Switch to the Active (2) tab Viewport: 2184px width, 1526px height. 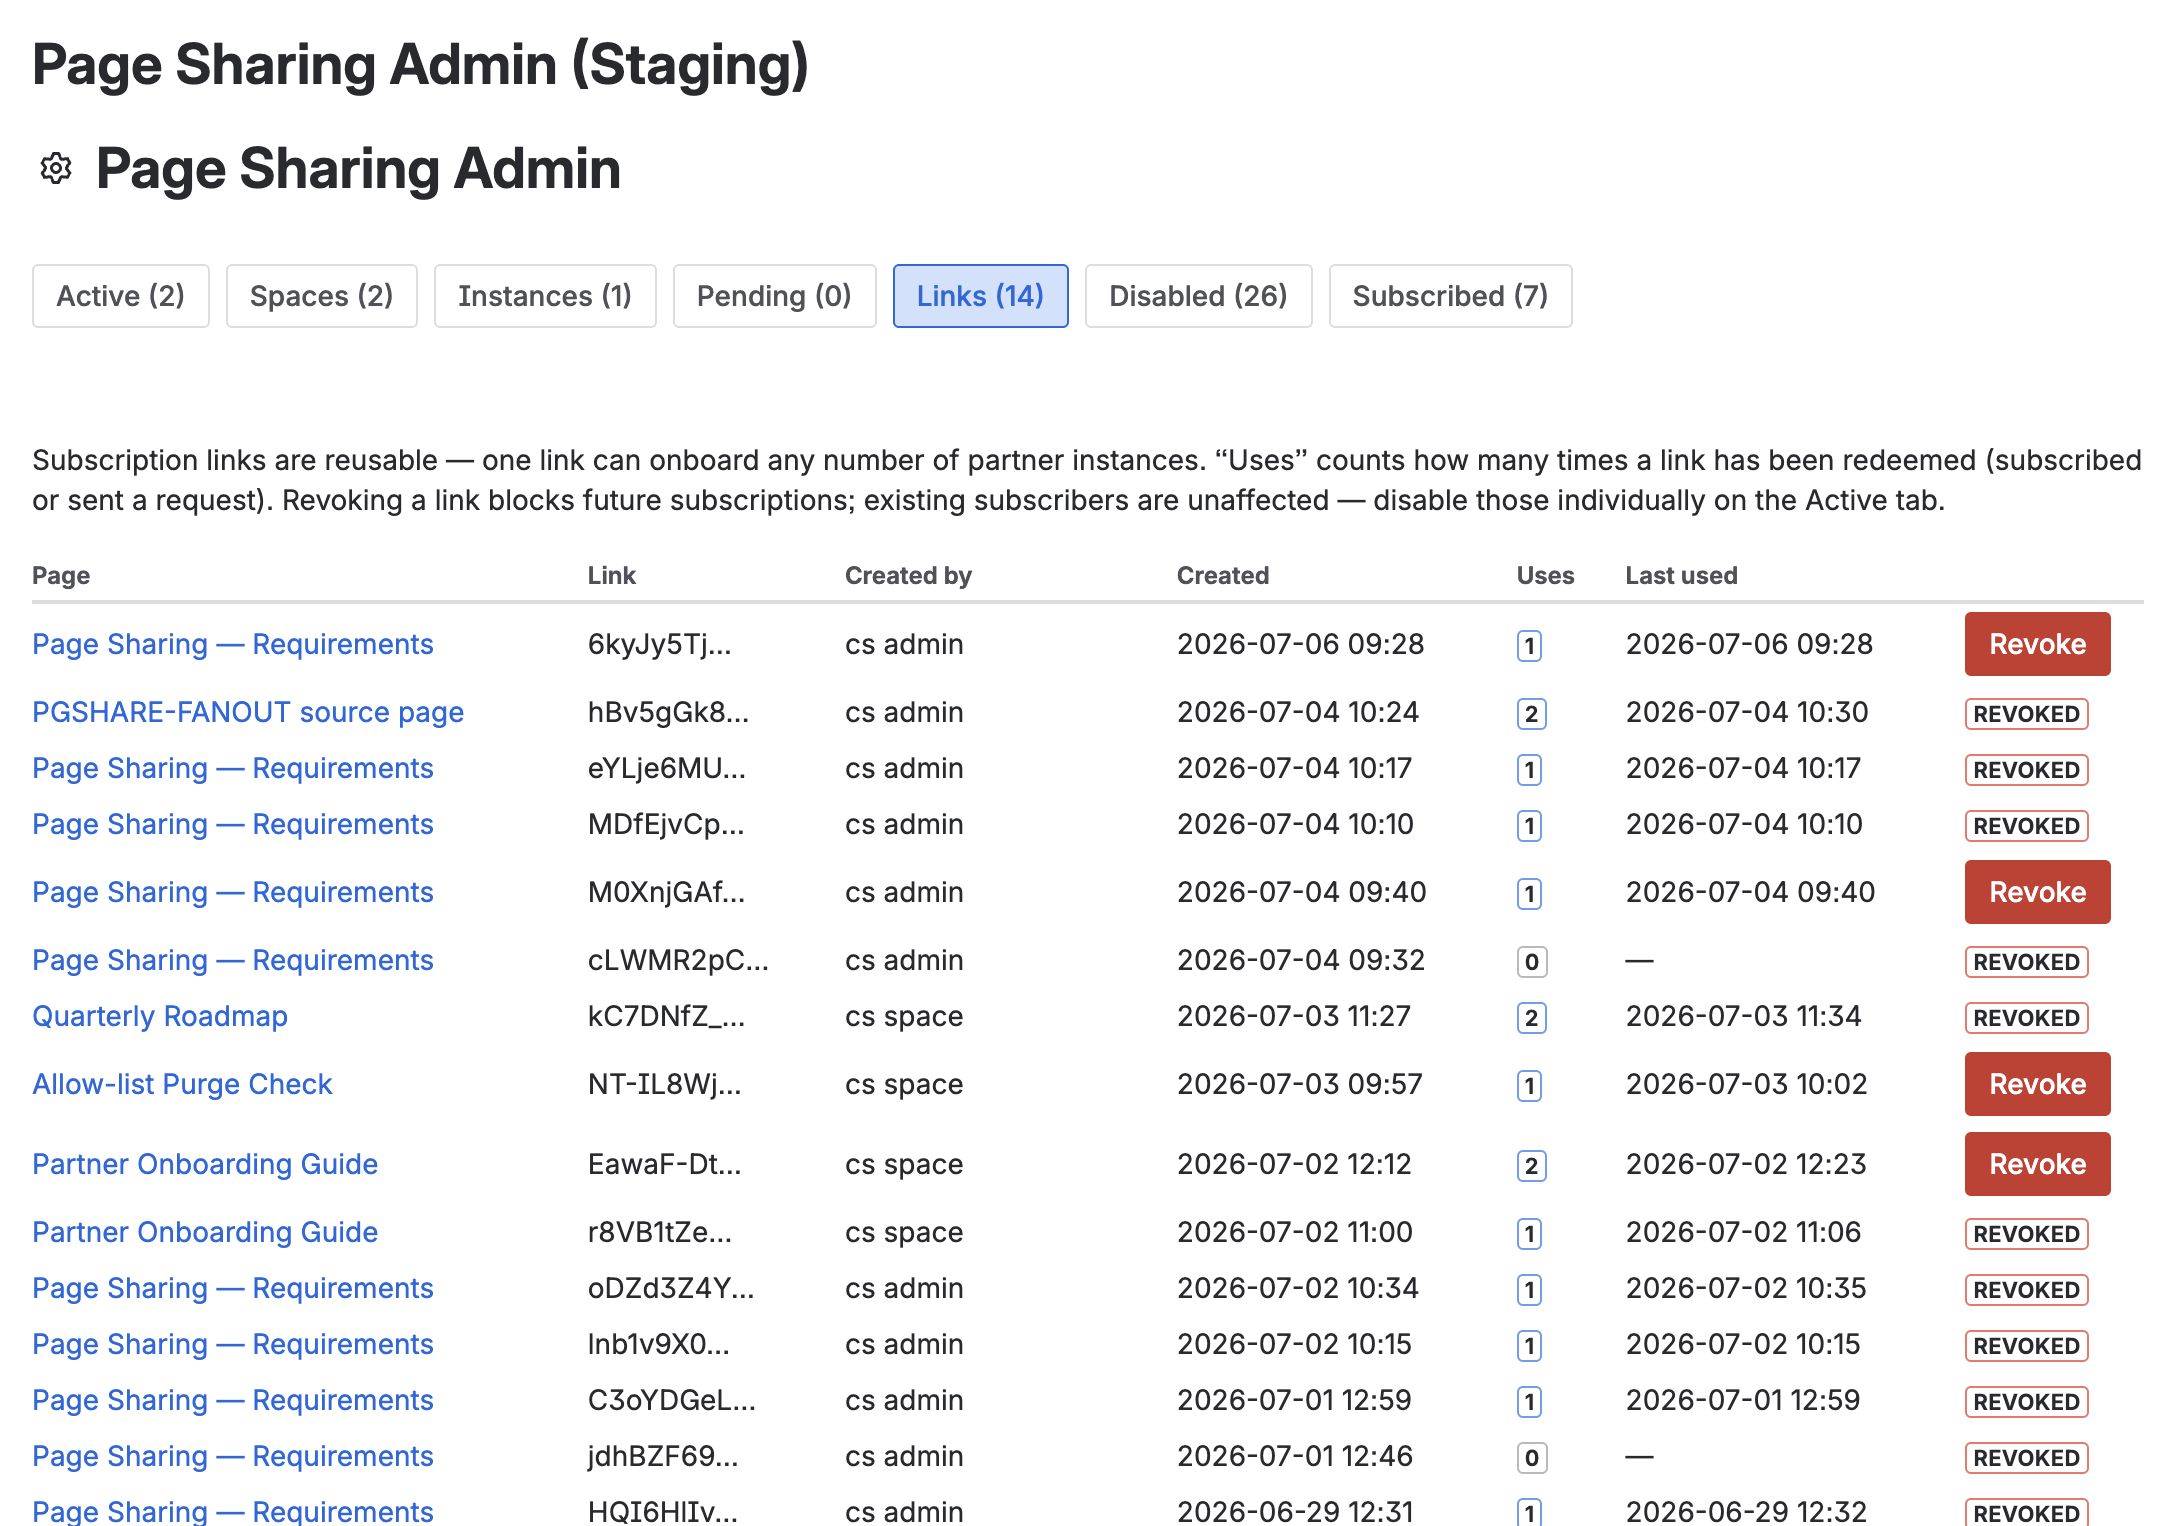pyautogui.click(x=121, y=296)
